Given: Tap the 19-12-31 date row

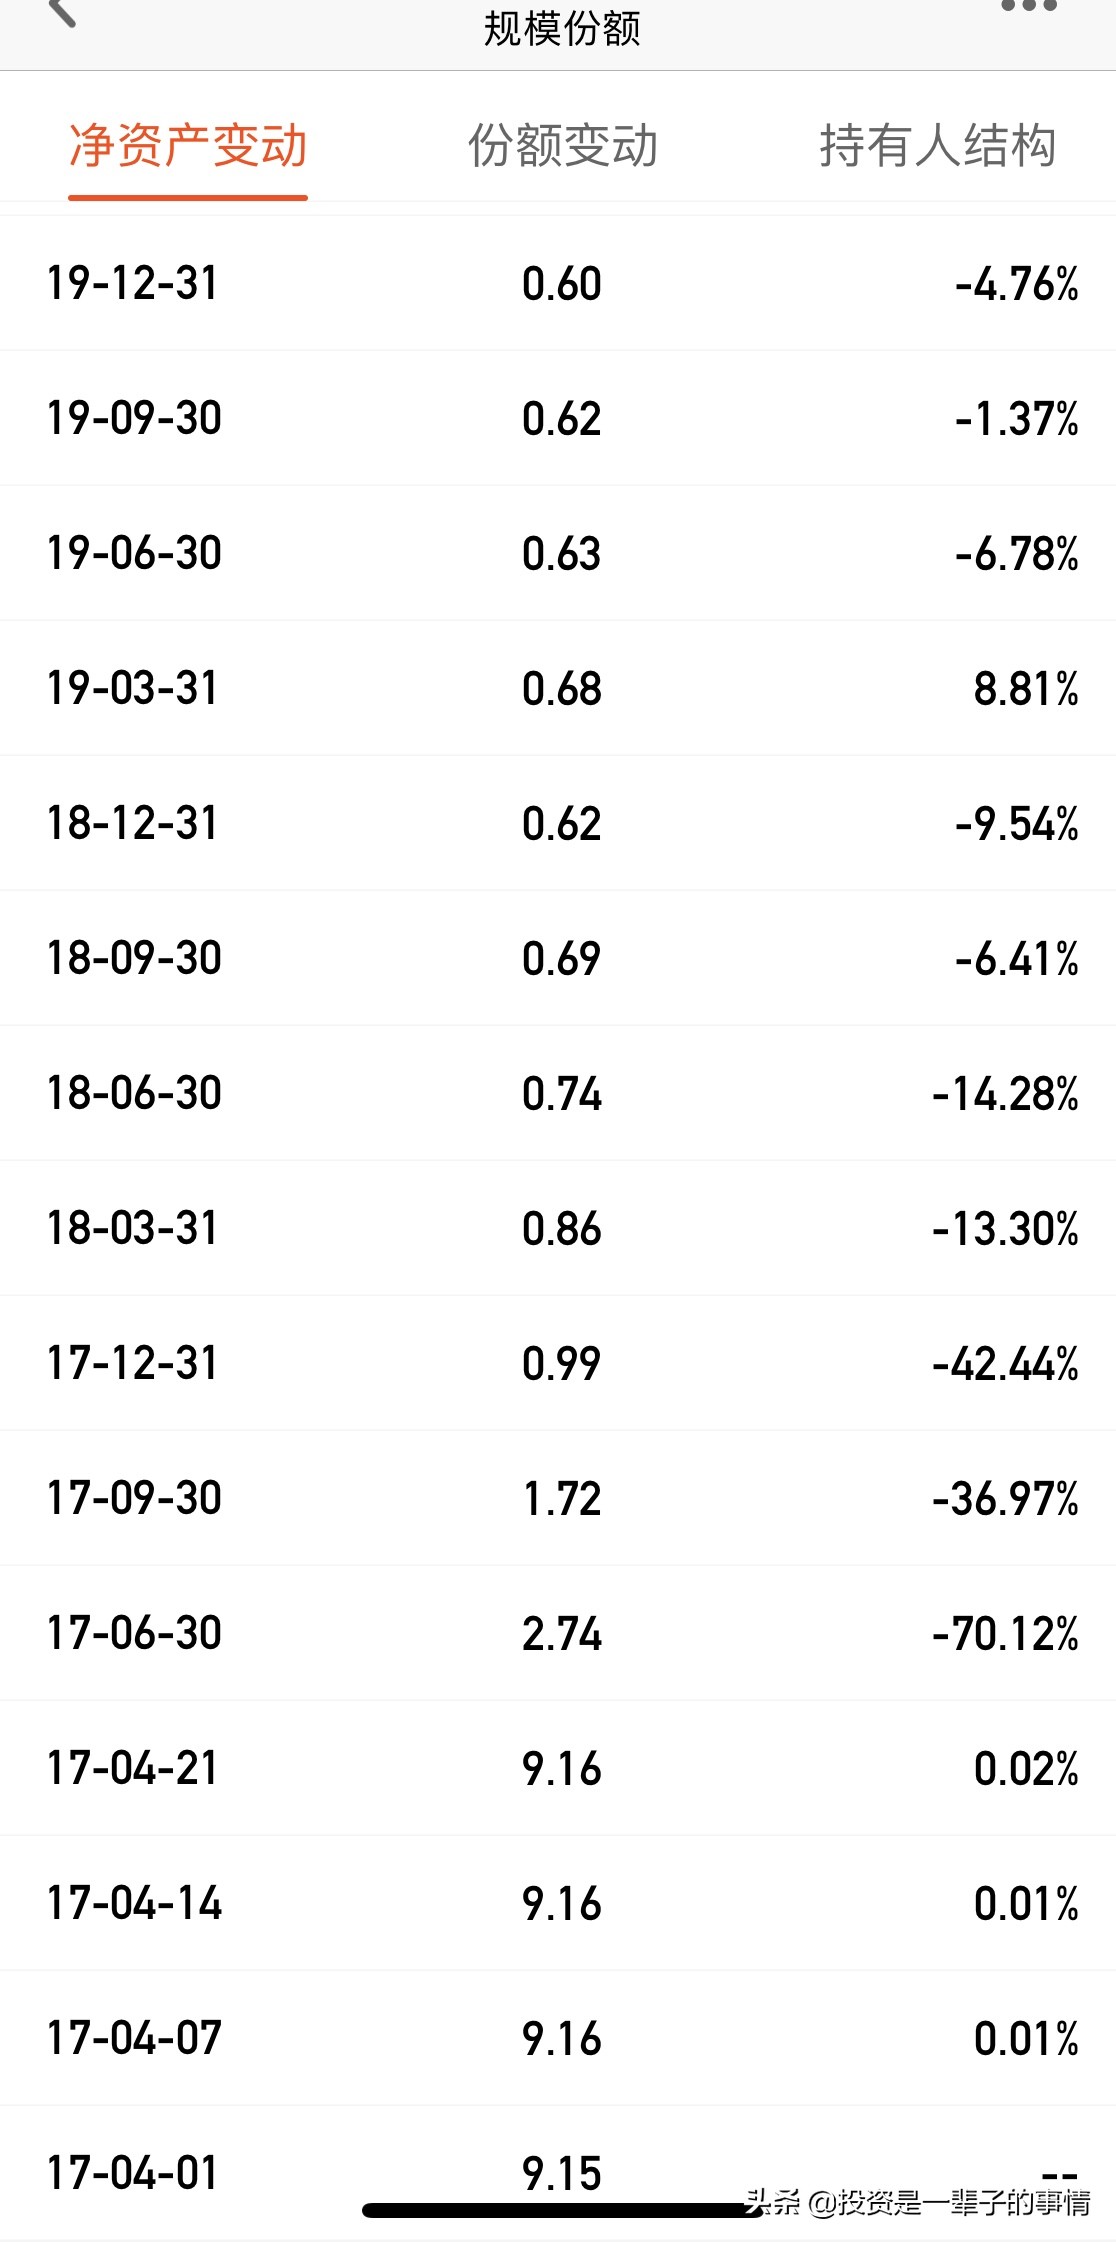Looking at the screenshot, I should pos(132,284).
